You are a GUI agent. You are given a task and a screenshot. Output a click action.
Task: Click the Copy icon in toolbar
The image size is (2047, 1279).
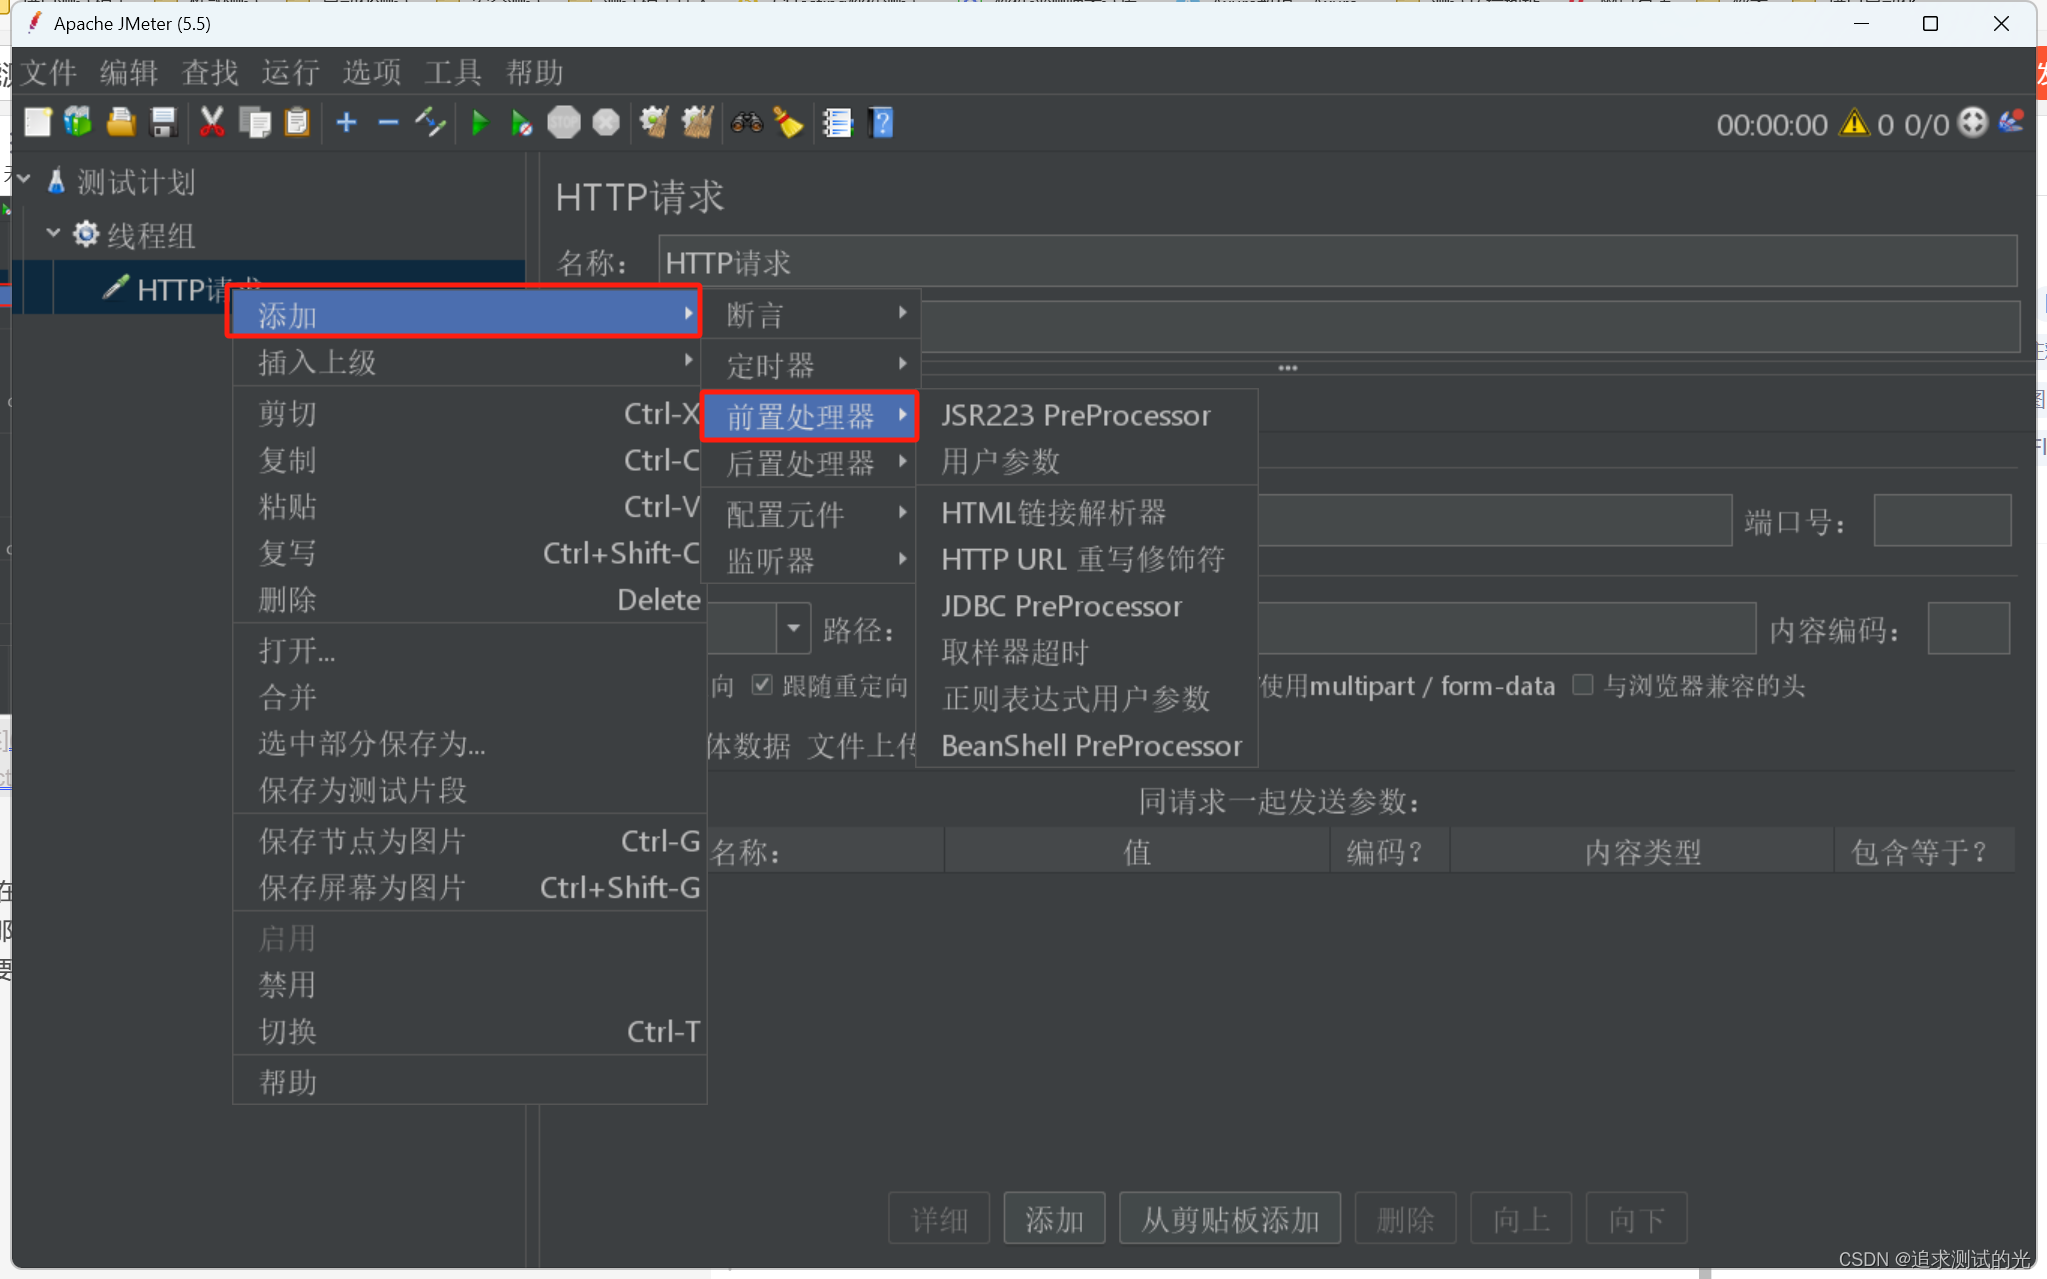pos(255,122)
